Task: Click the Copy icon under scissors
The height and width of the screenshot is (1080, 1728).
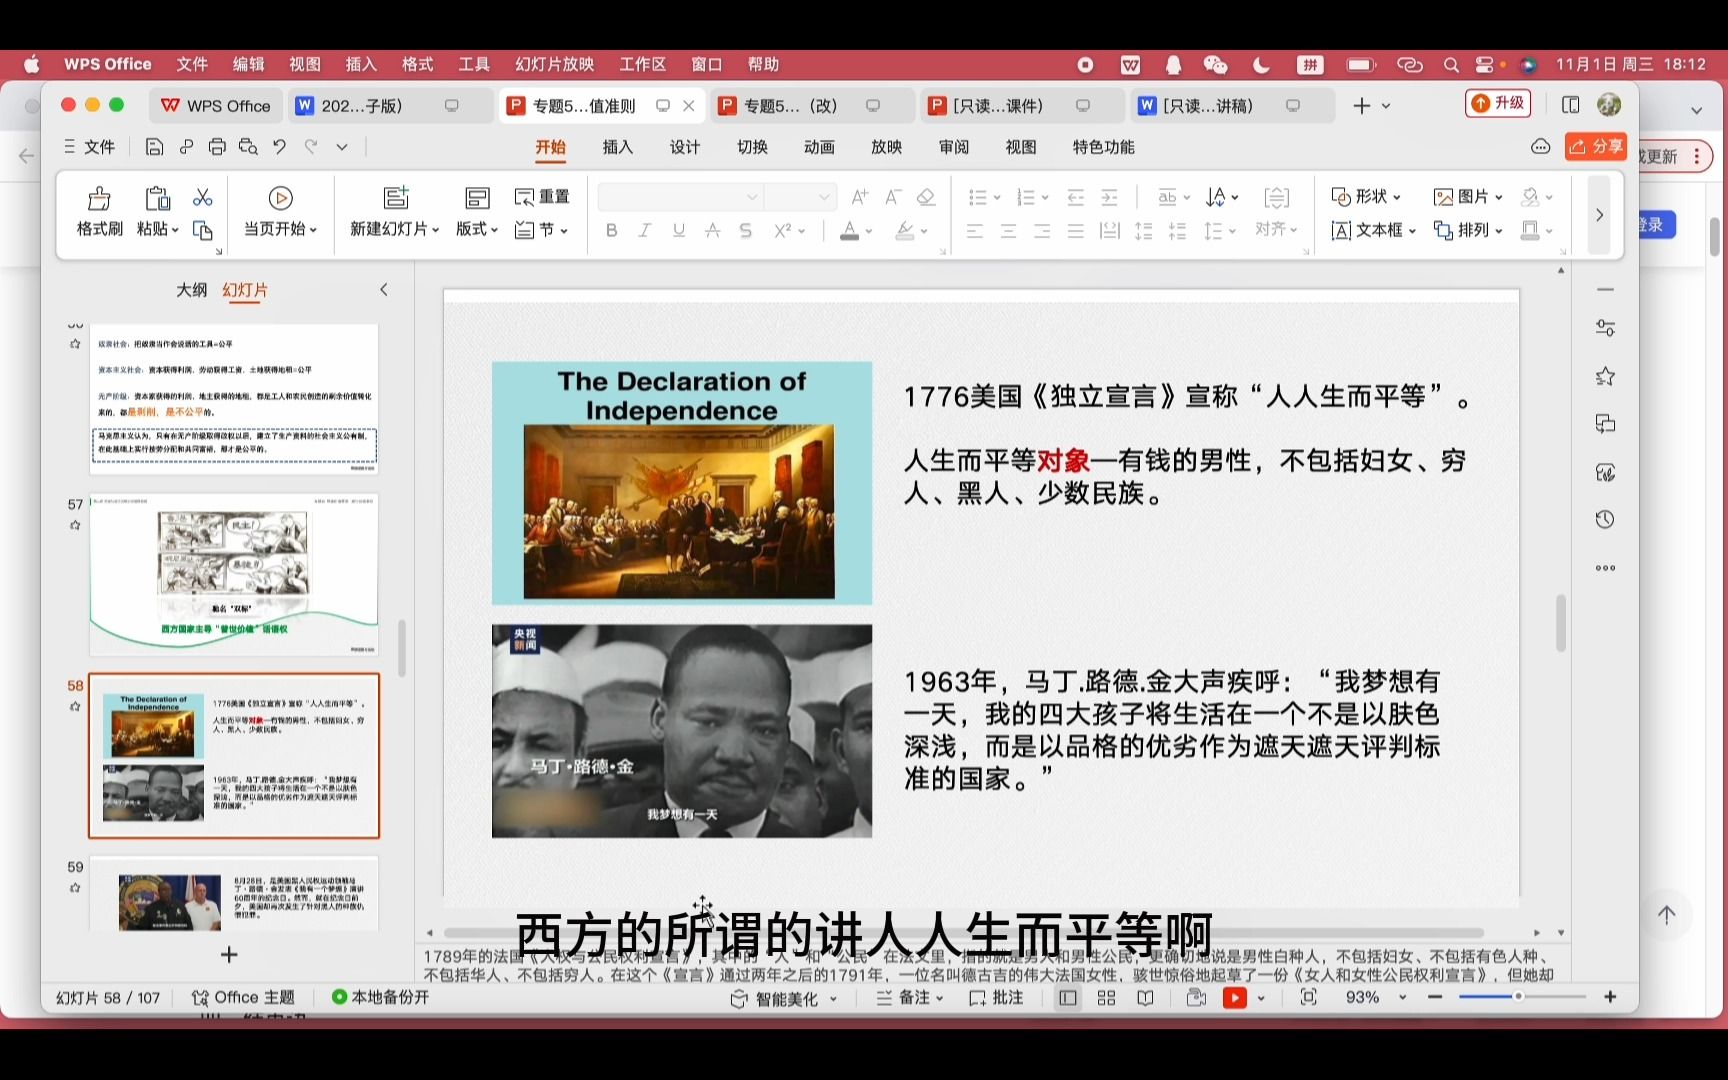Action: [202, 230]
